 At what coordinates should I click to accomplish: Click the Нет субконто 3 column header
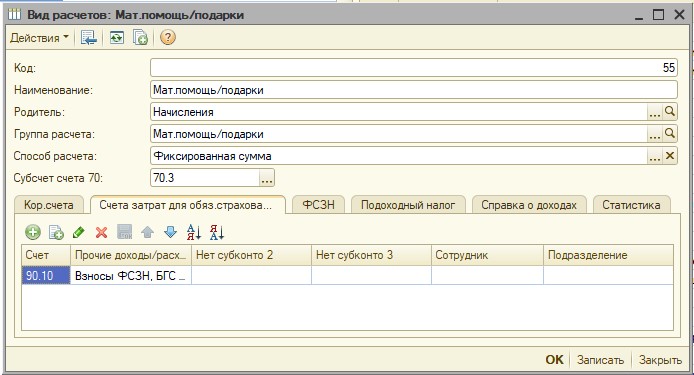(x=371, y=255)
